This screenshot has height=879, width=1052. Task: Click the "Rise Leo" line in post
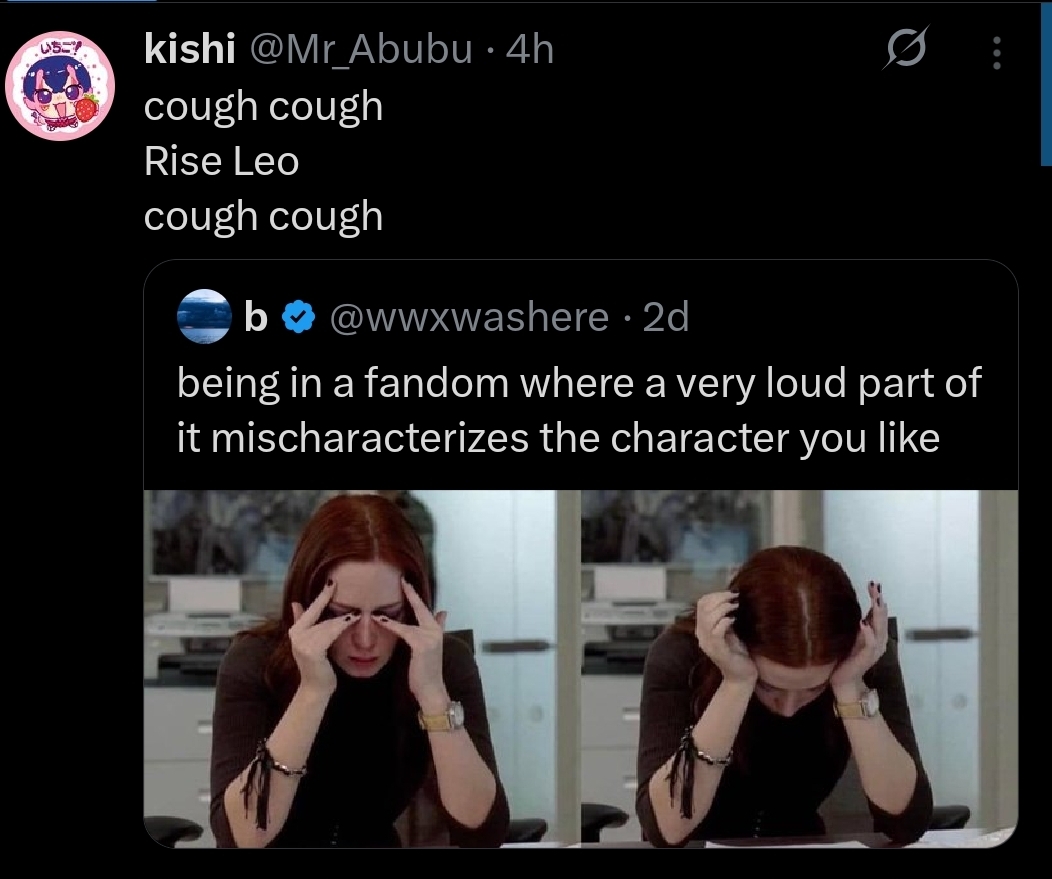[x=222, y=161]
